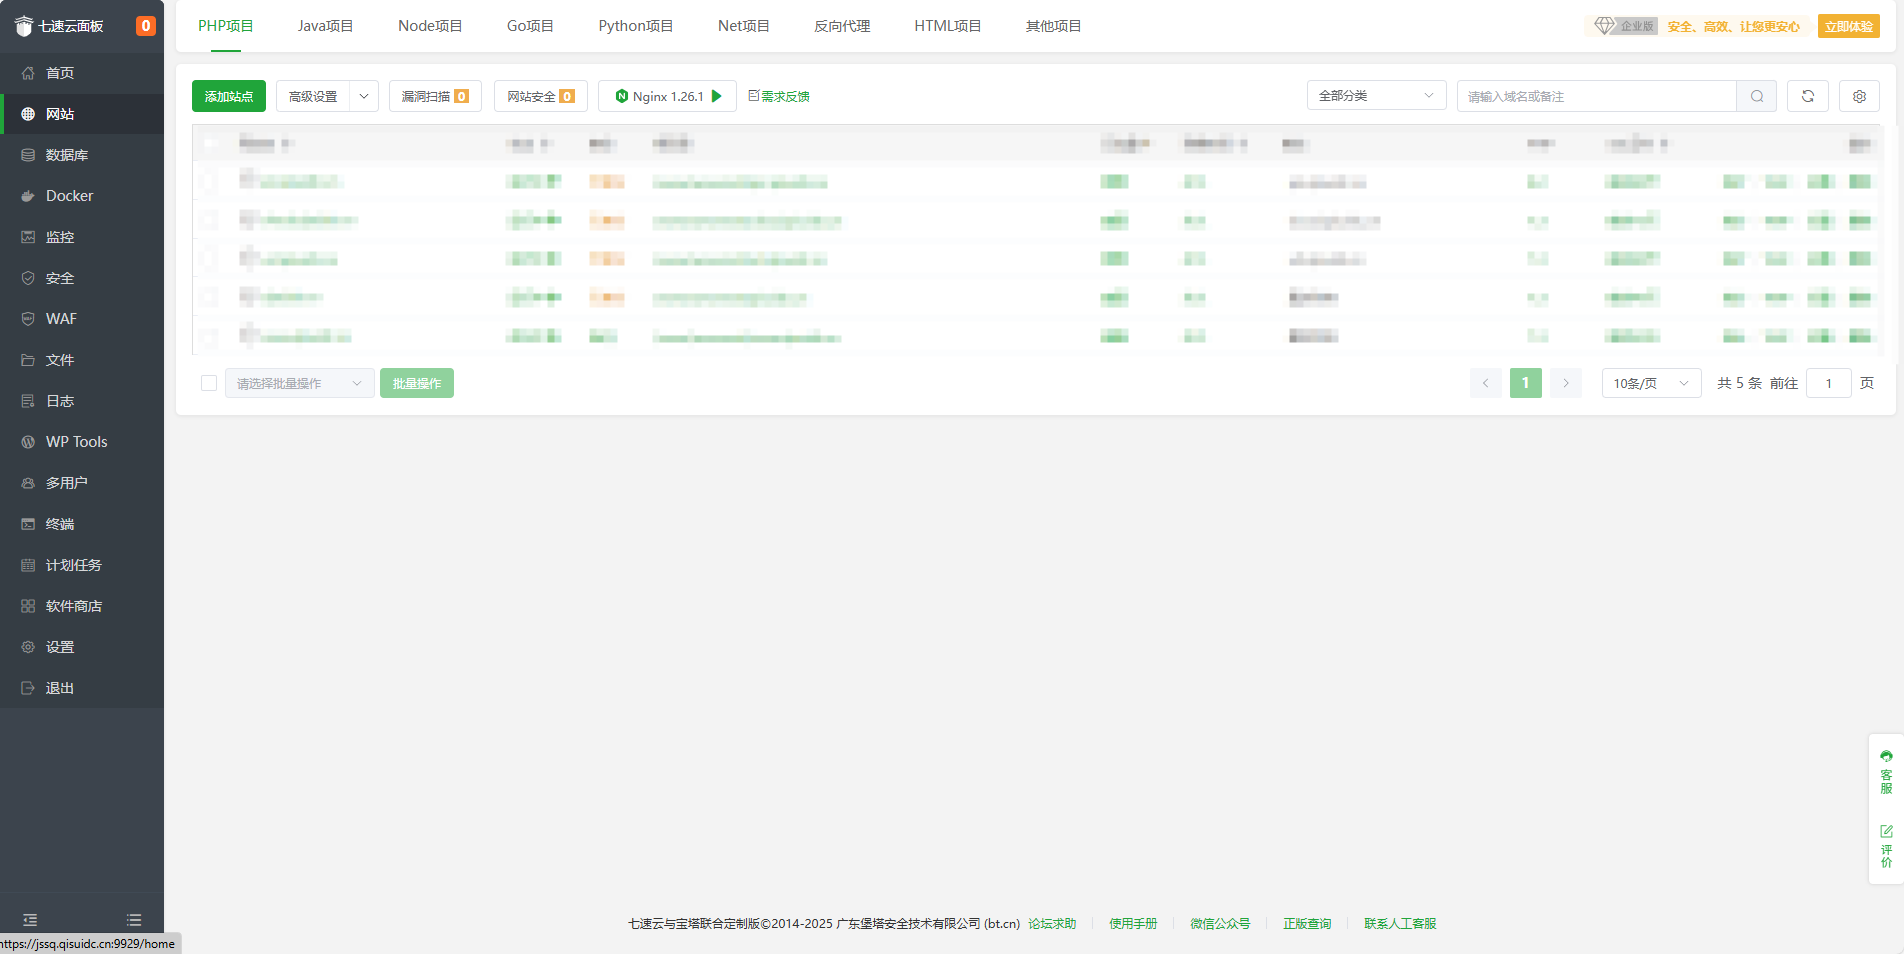Click the 企业版 diamond badge

pyautogui.click(x=1625, y=26)
